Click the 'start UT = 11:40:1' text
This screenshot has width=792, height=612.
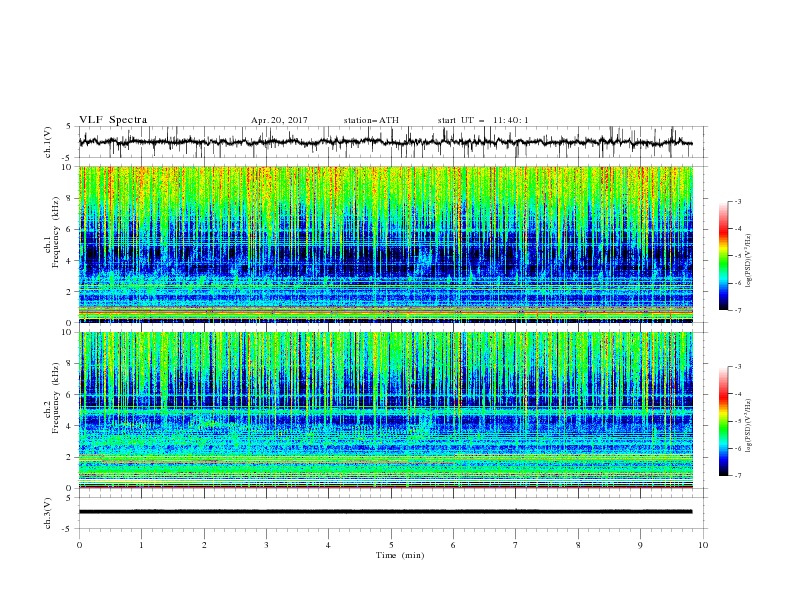tap(483, 120)
